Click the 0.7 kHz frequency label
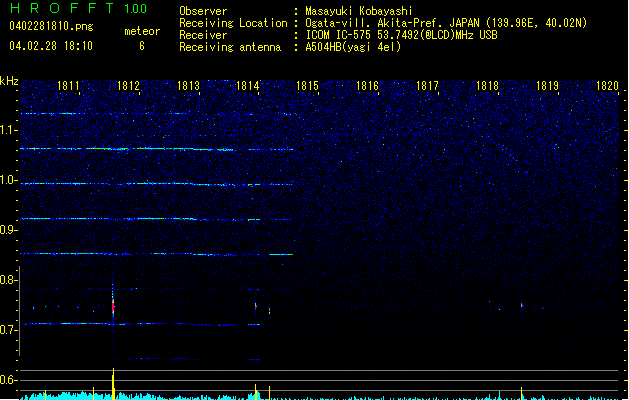 tap(9, 330)
